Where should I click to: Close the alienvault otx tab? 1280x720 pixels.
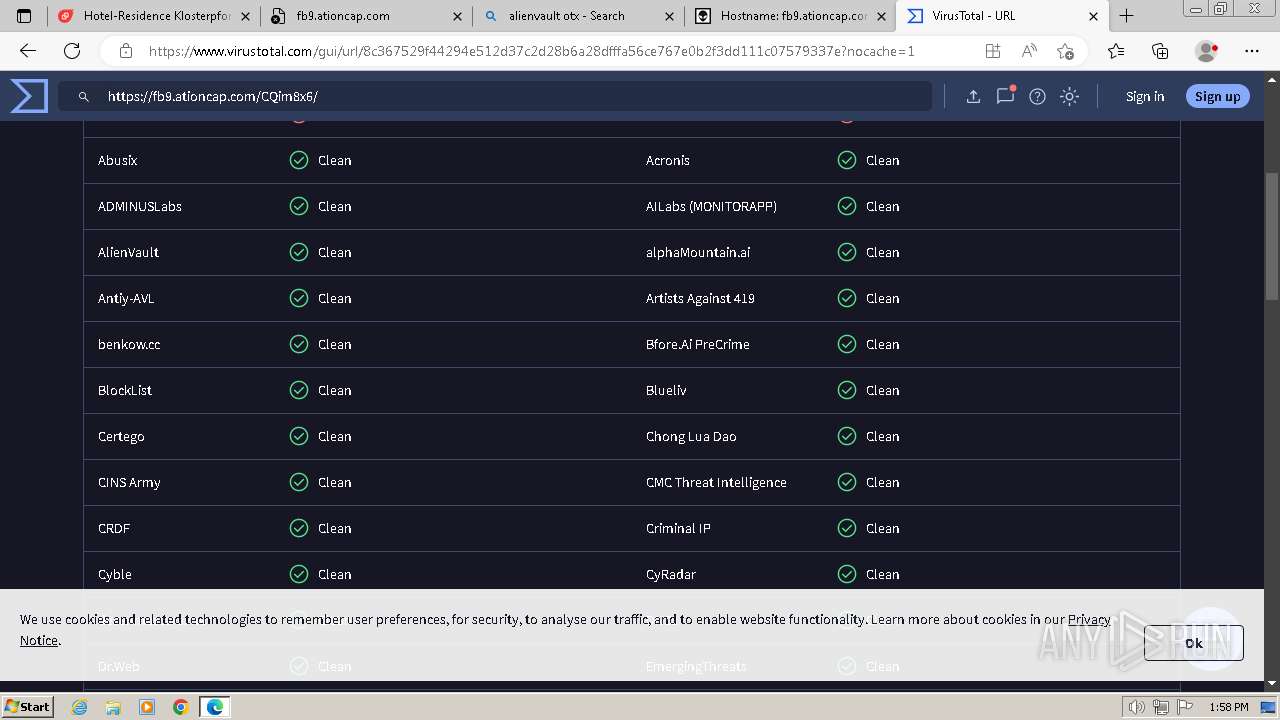669,16
